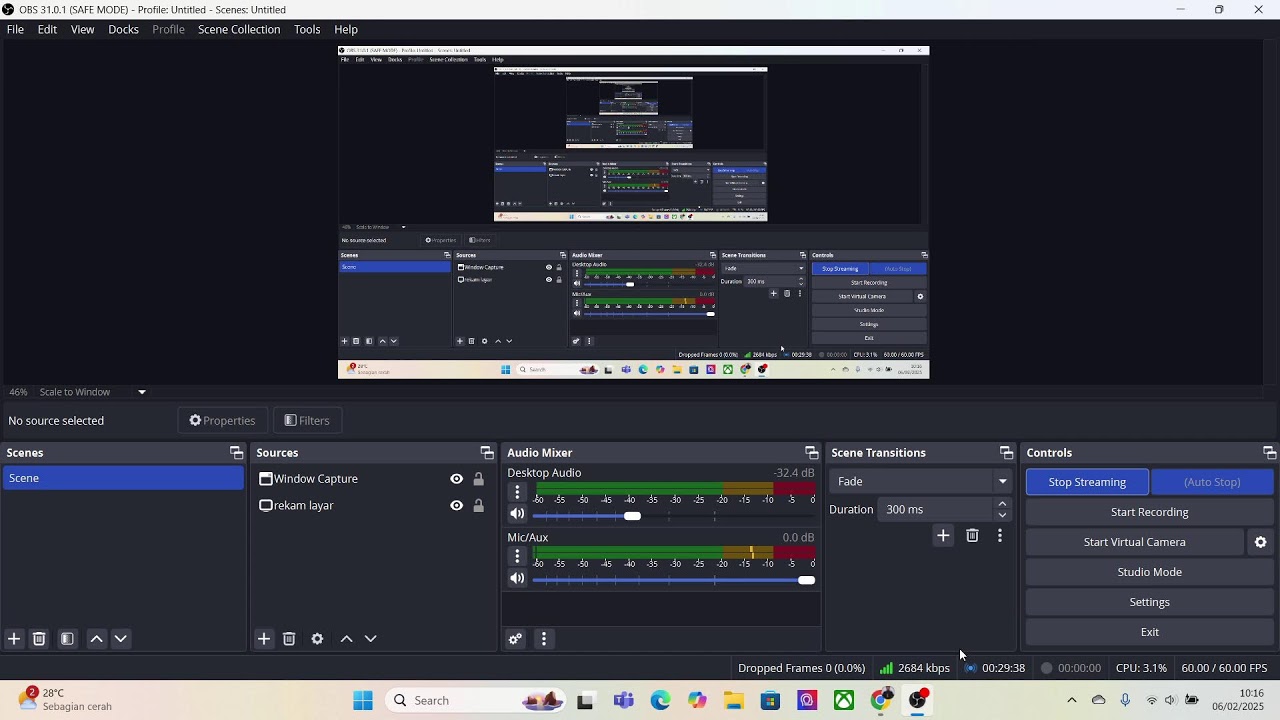
Task: Open preview scaling dropdown Scale to Window
Action: point(93,392)
